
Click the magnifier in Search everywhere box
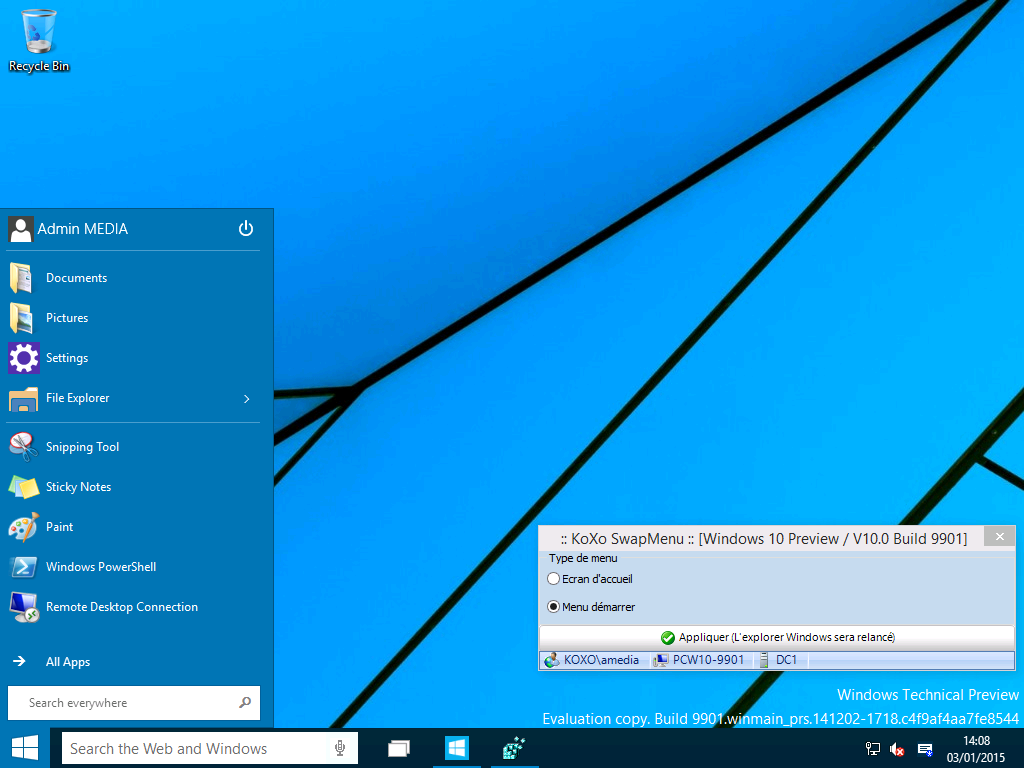pyautogui.click(x=245, y=703)
